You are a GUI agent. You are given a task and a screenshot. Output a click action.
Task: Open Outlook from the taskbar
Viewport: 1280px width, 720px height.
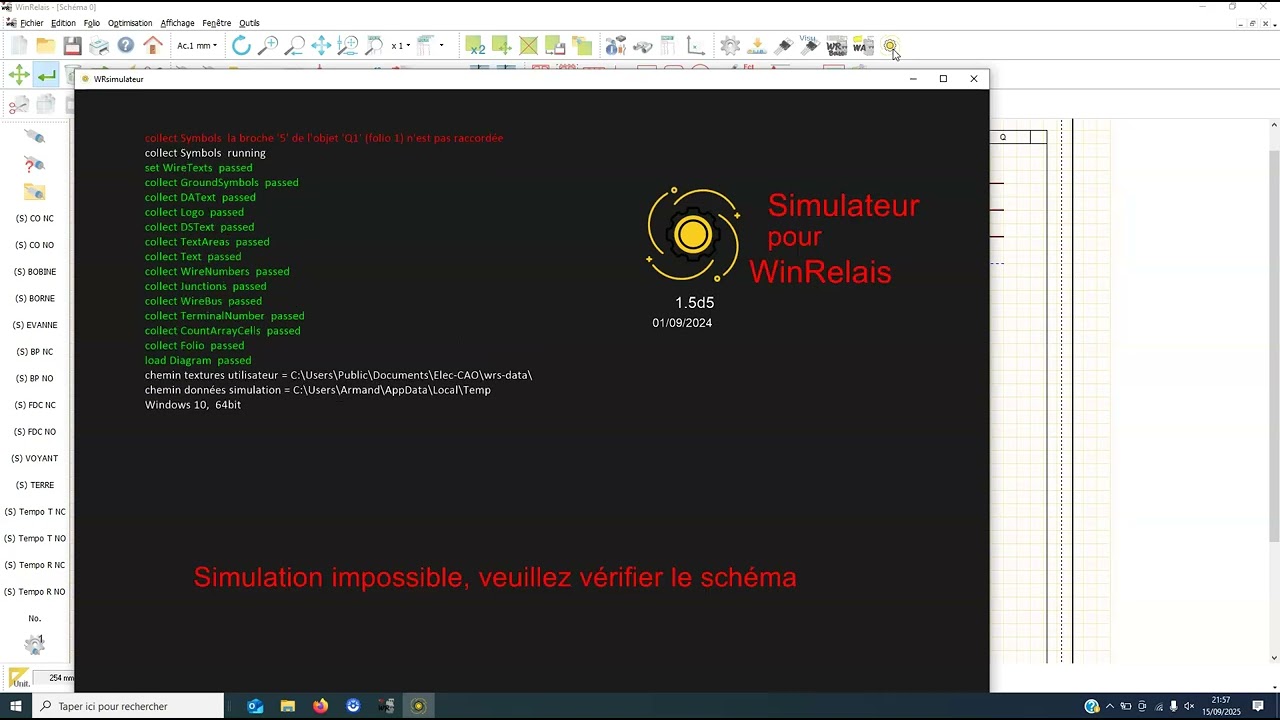(255, 706)
